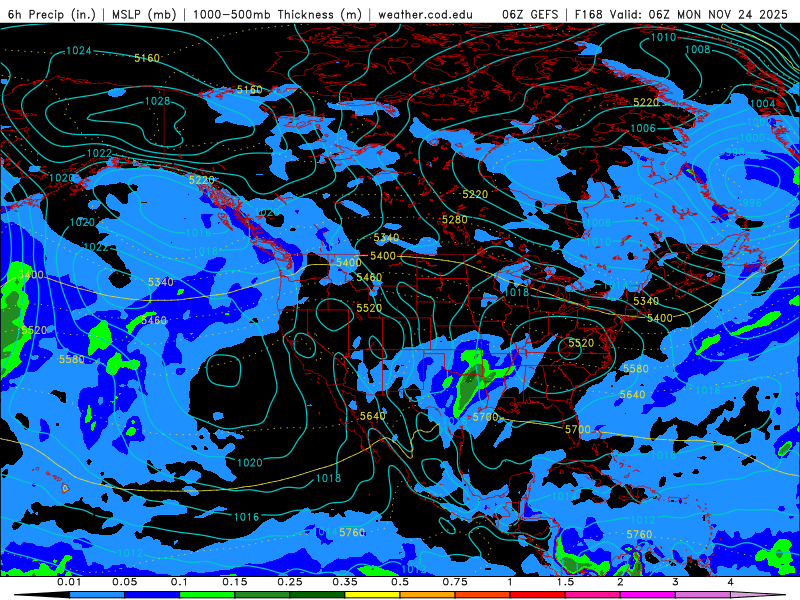The image size is (800, 600).
Task: Click the bright green 0.1–0.15 legend swatch
Action: [207, 595]
